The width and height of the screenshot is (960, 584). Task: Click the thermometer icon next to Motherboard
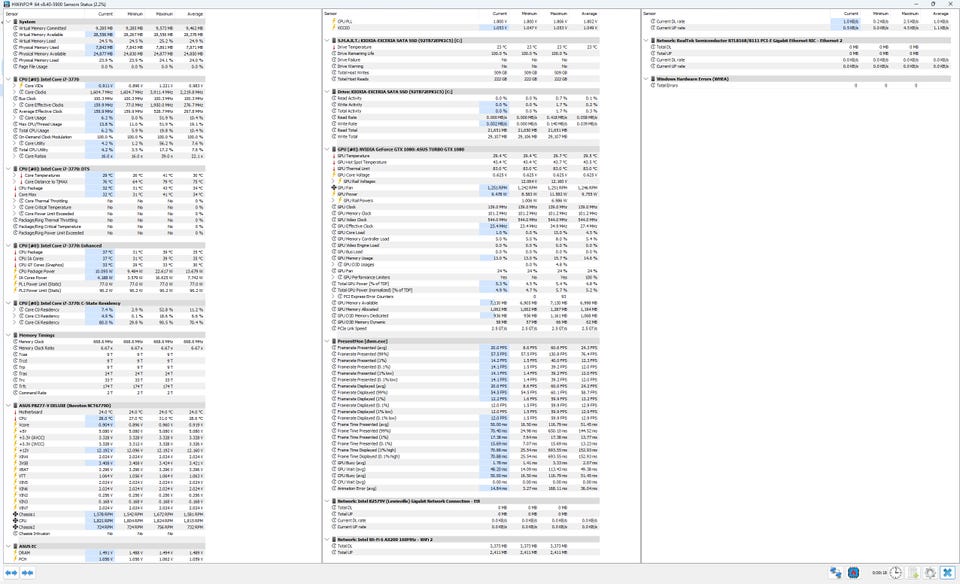point(15,412)
